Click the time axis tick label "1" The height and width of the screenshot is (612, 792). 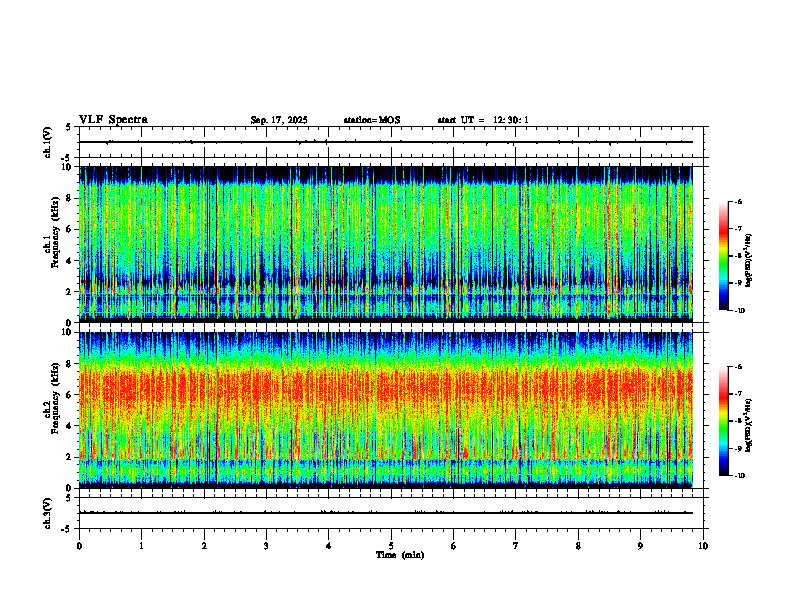[141, 546]
